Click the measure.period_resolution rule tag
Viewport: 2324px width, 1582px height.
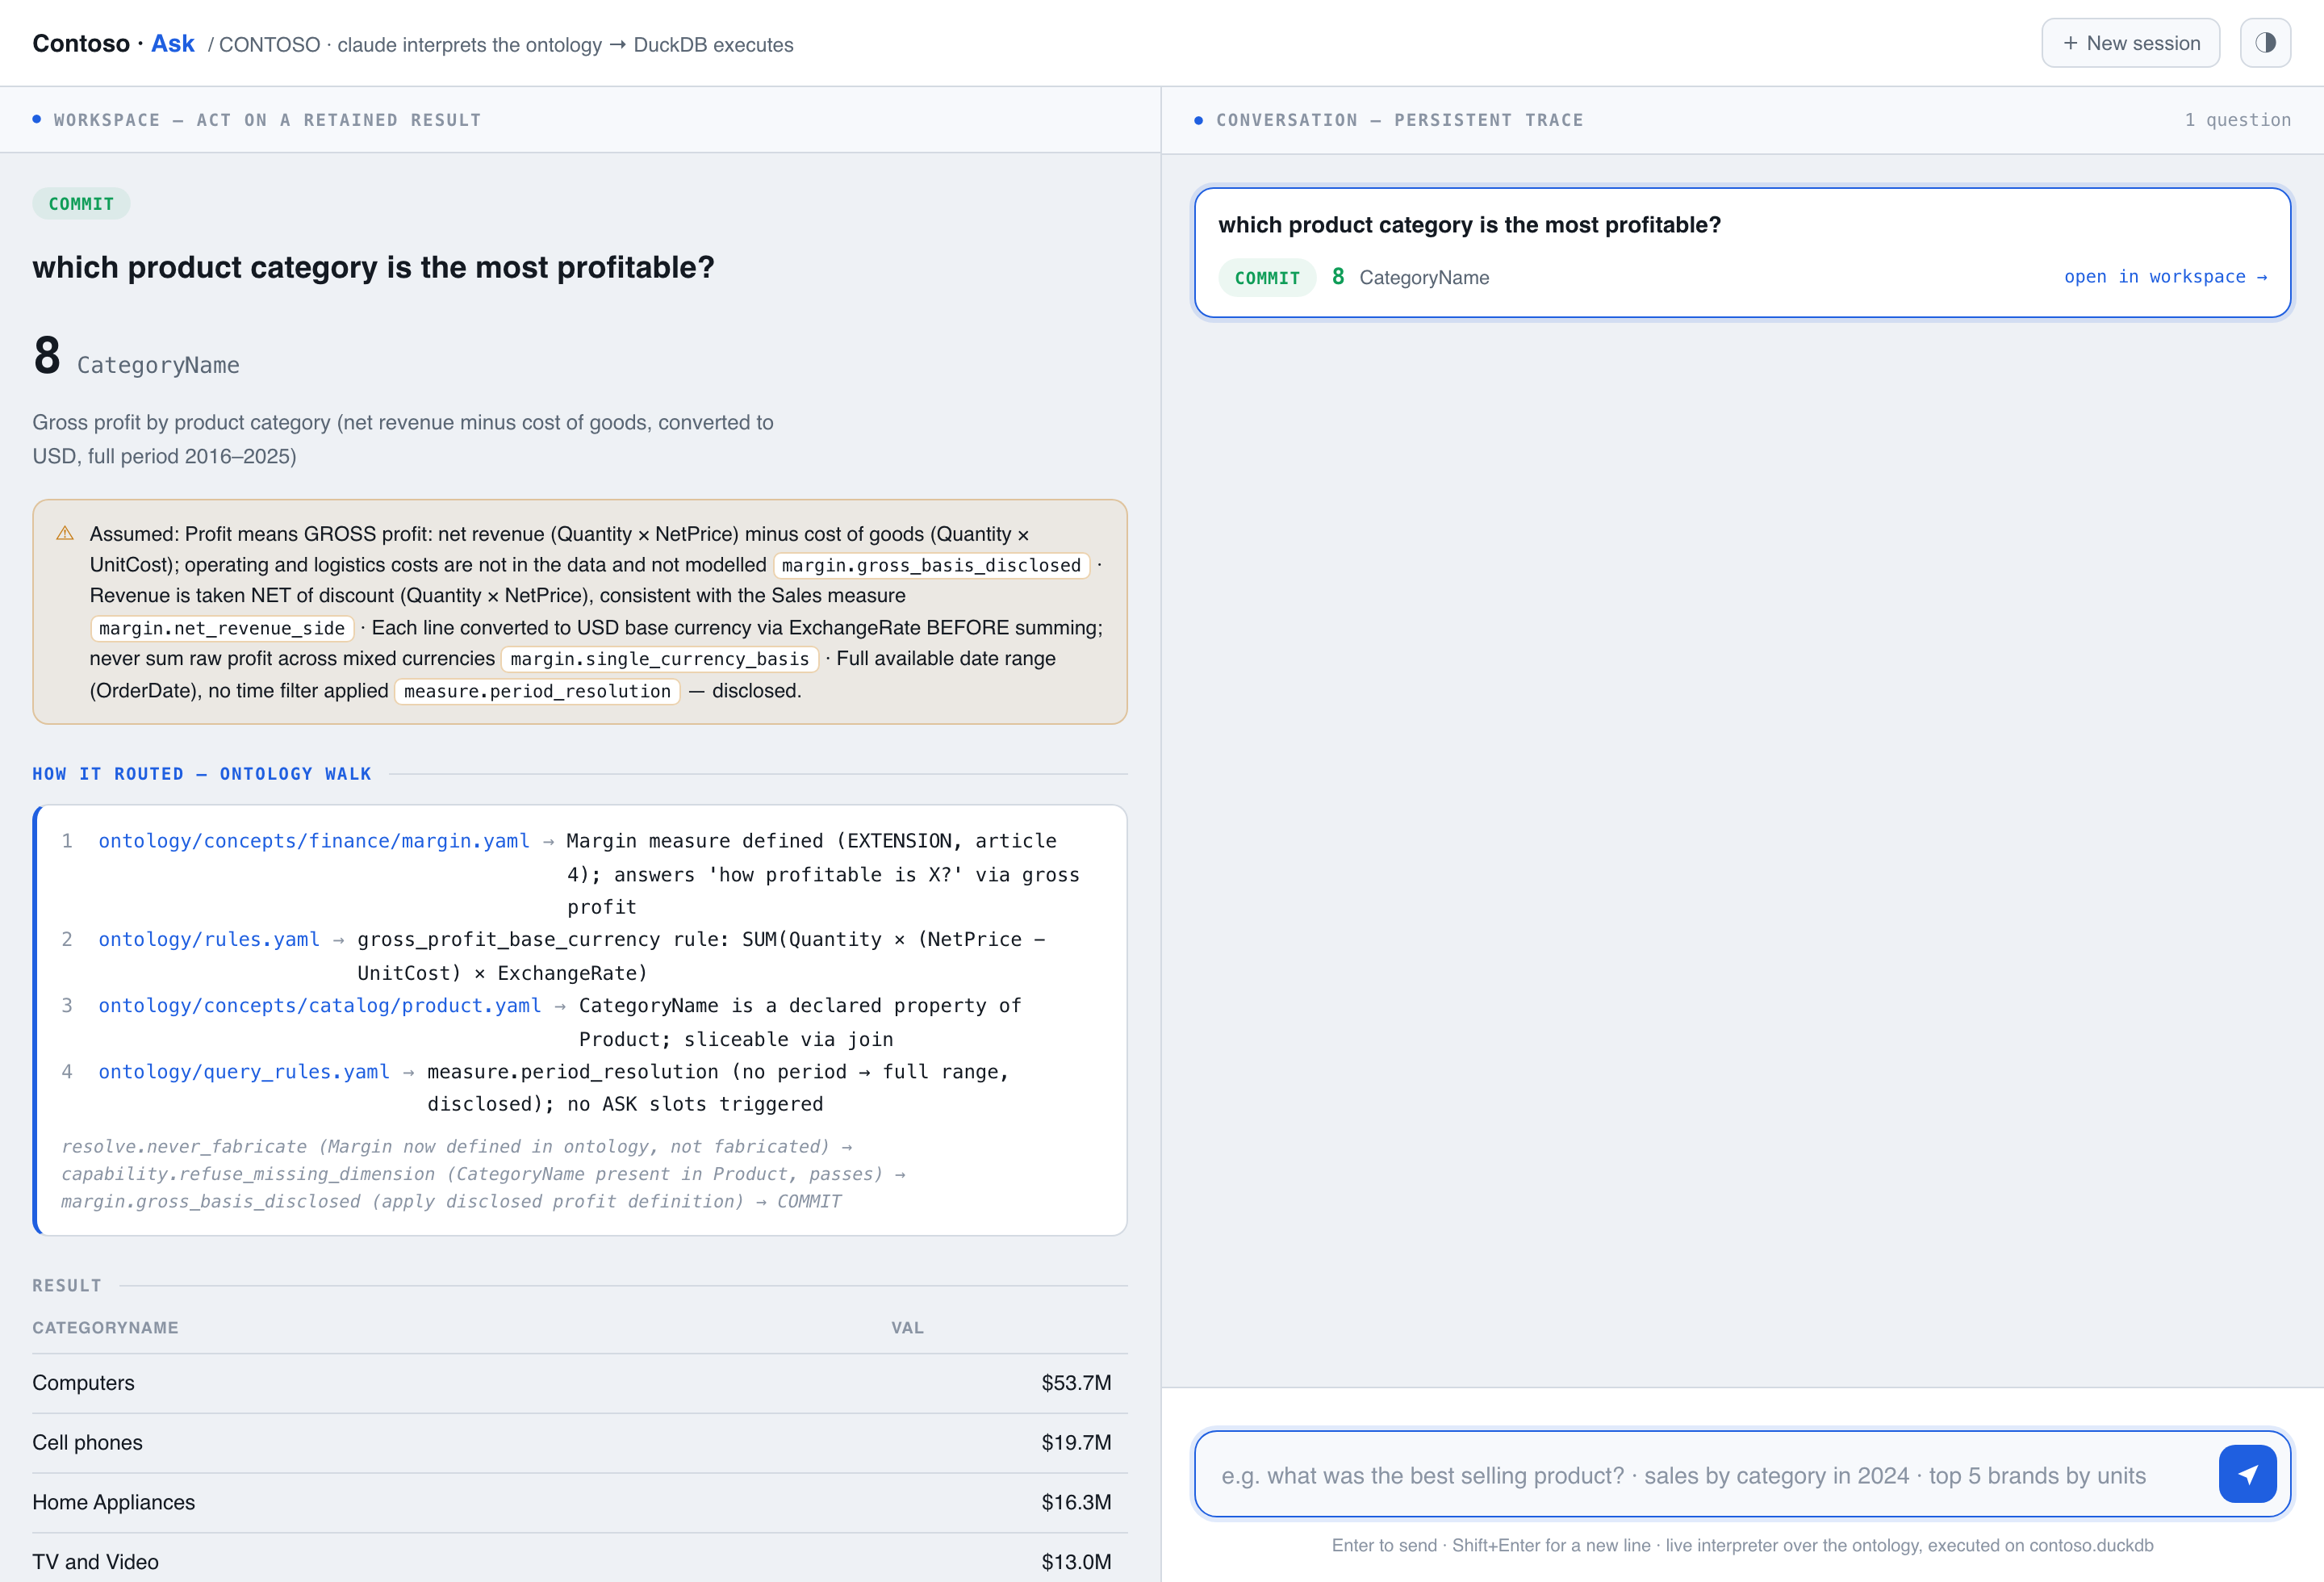537,691
